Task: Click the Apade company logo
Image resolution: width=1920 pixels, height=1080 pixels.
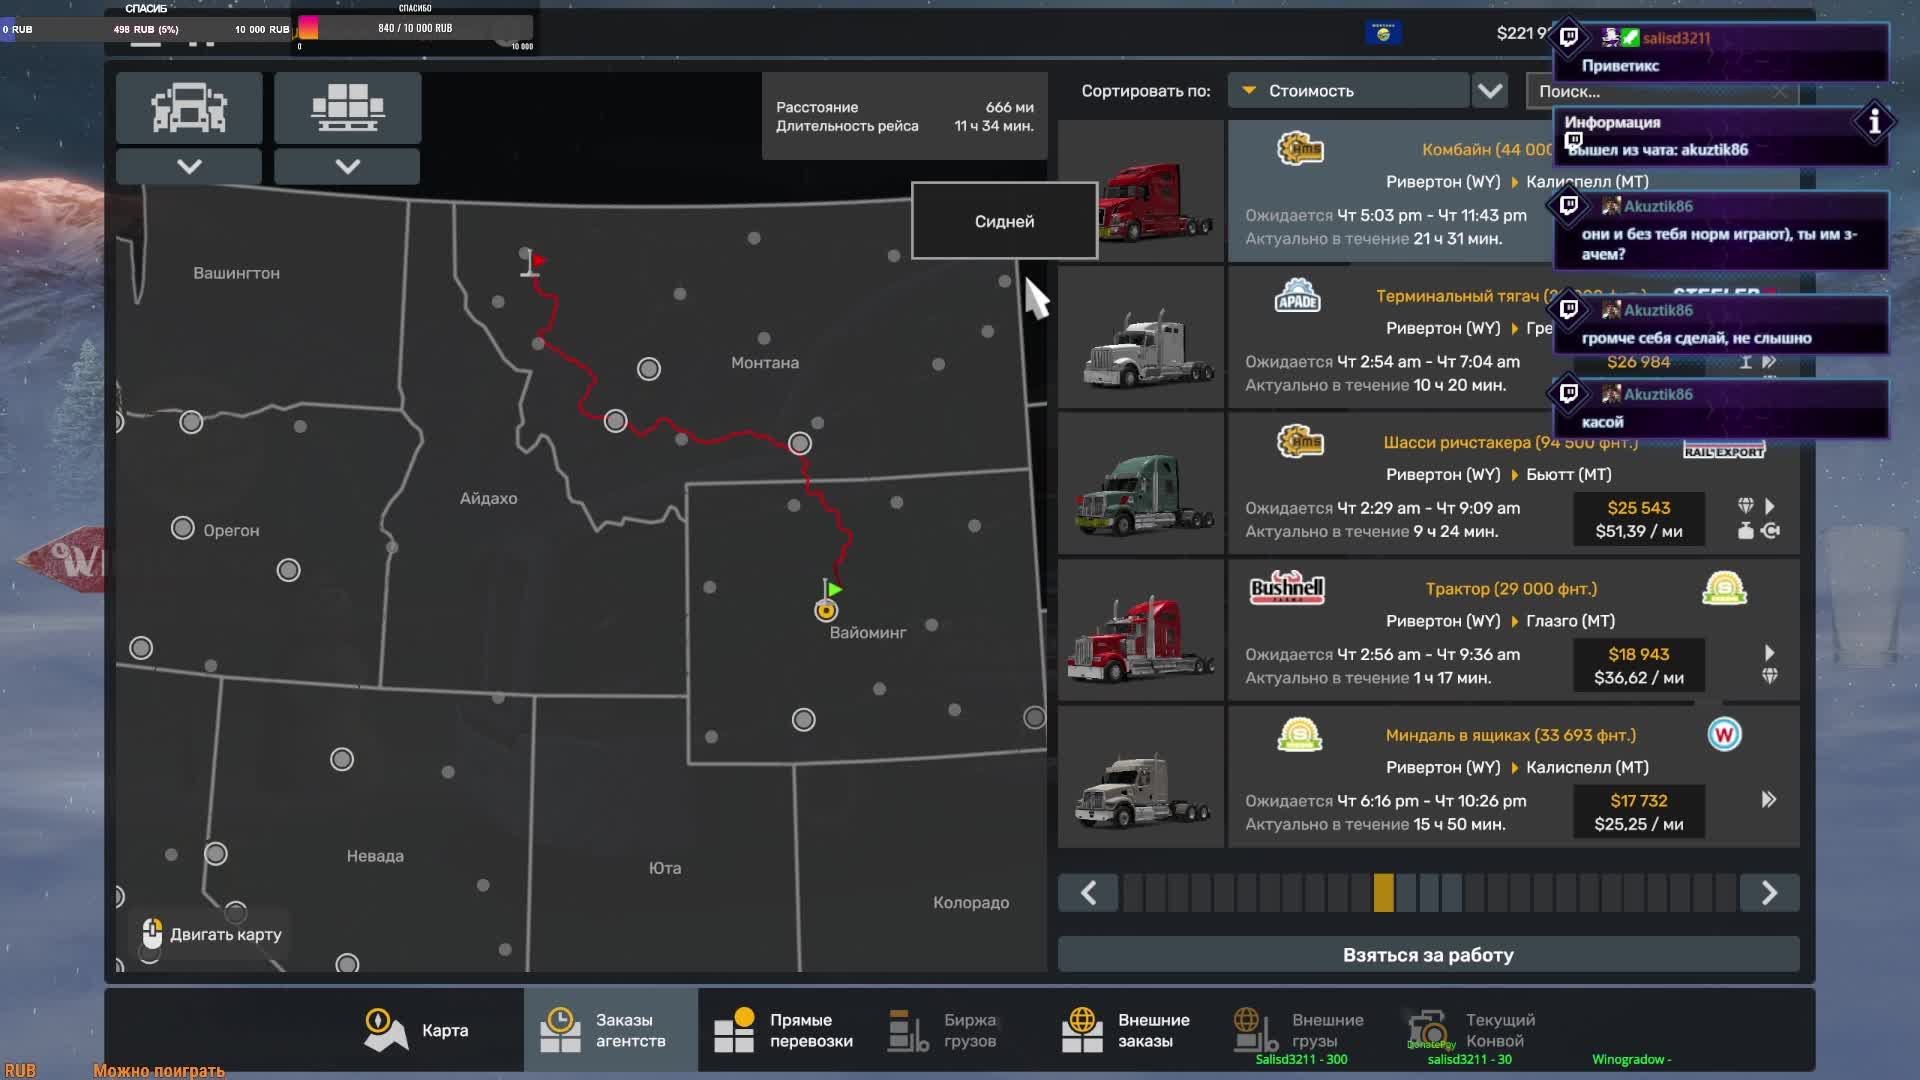Action: 1297,296
